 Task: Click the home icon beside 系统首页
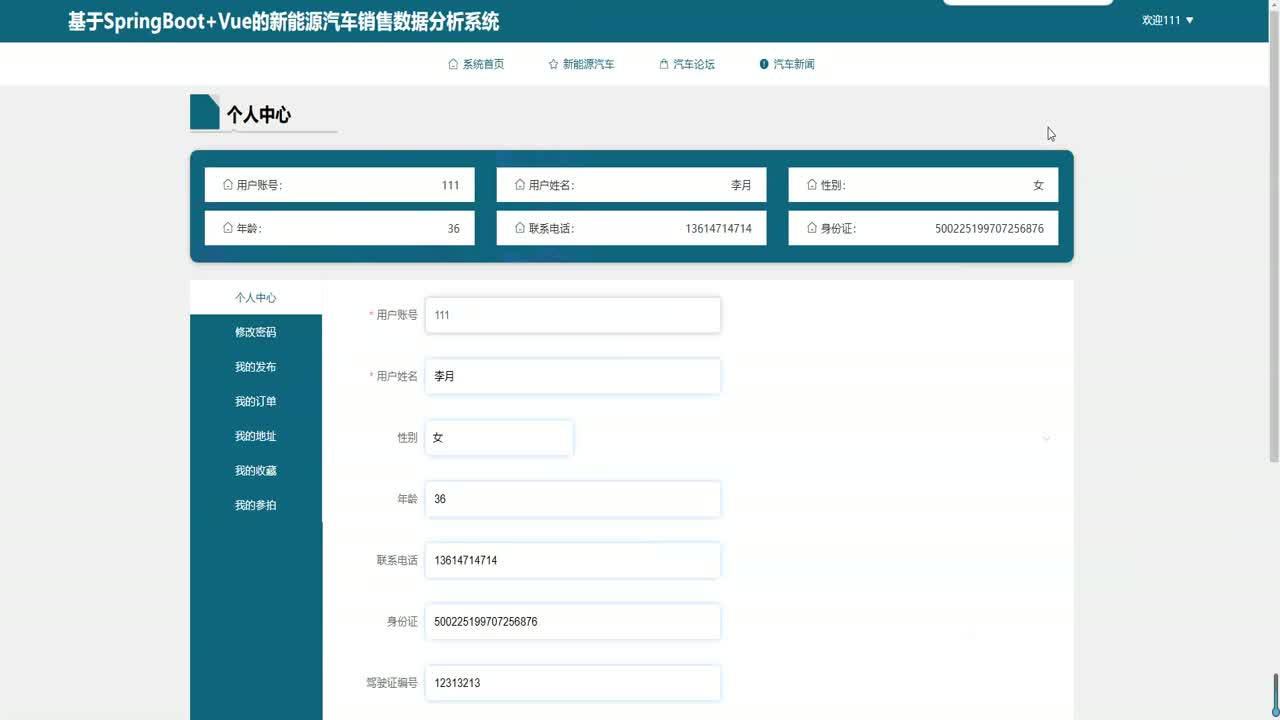(x=453, y=64)
